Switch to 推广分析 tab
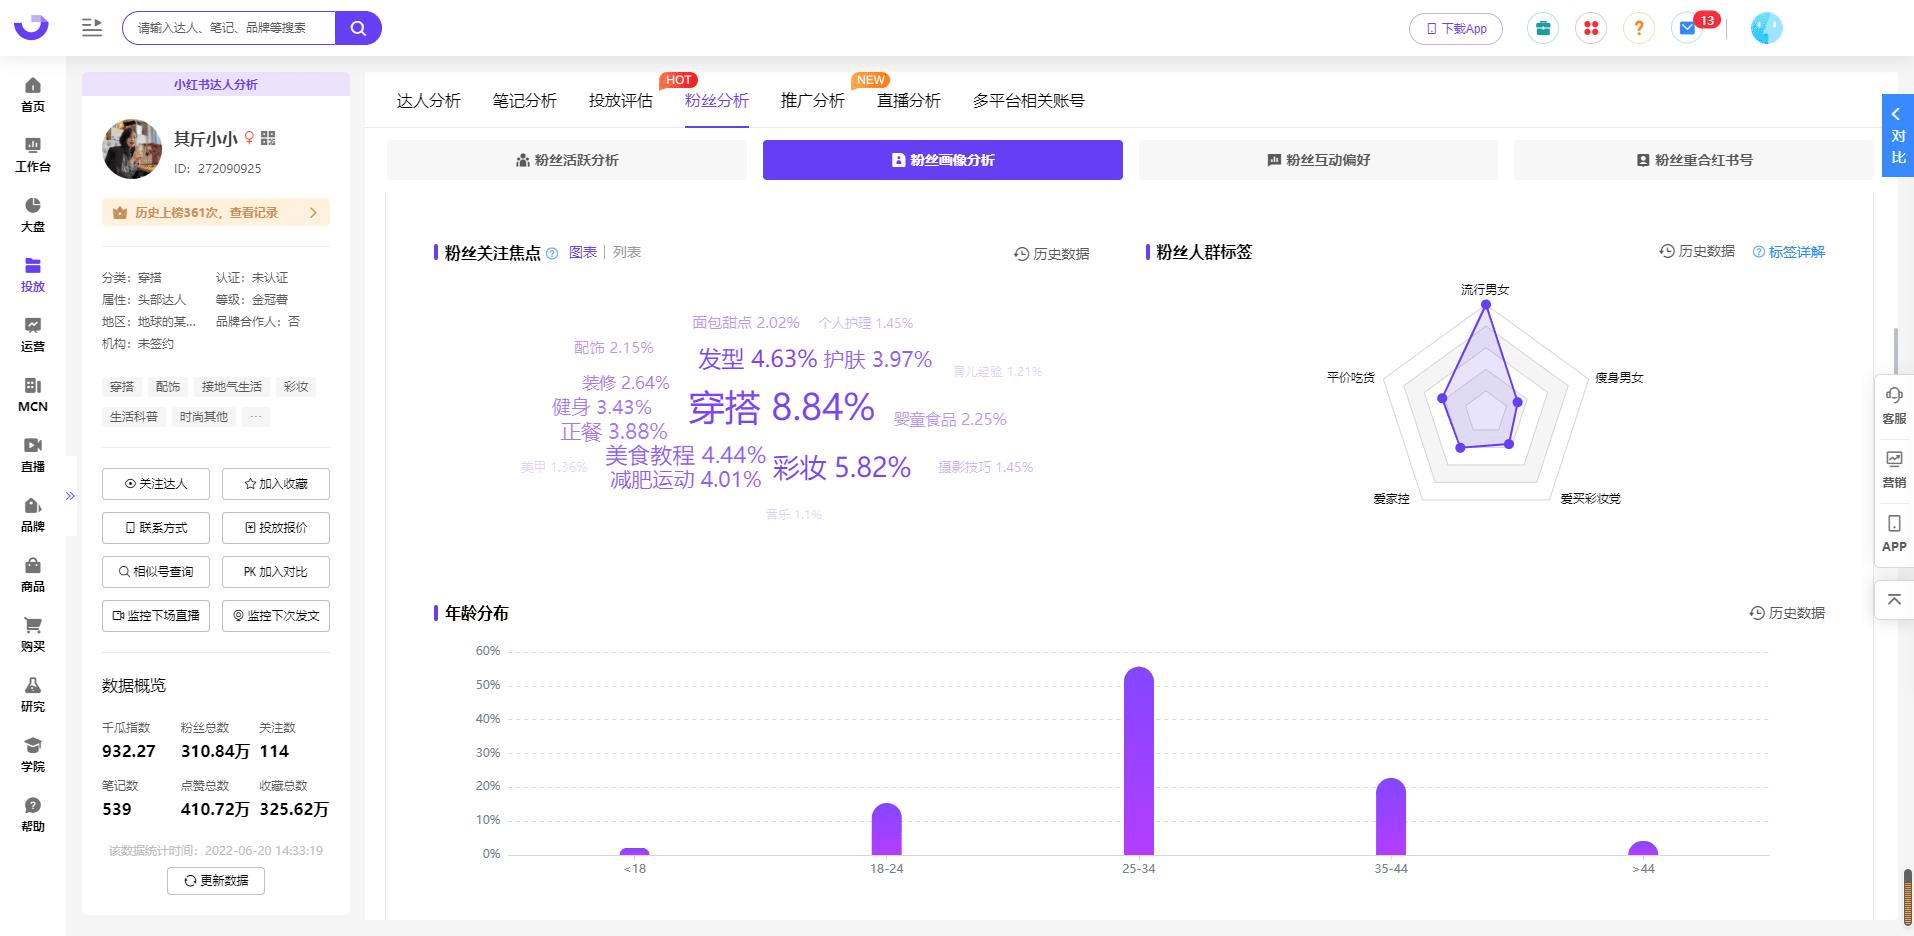1914x936 pixels. point(813,101)
